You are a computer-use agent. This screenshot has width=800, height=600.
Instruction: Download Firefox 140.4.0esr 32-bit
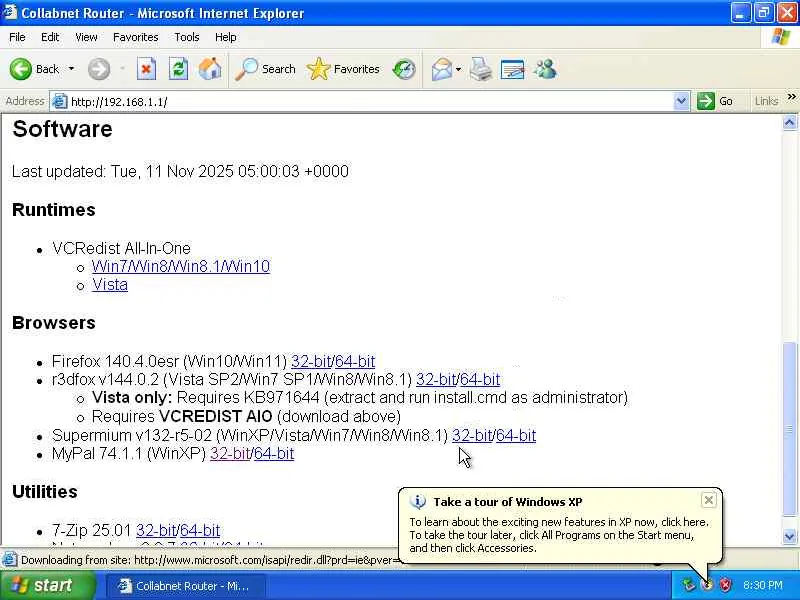(311, 361)
